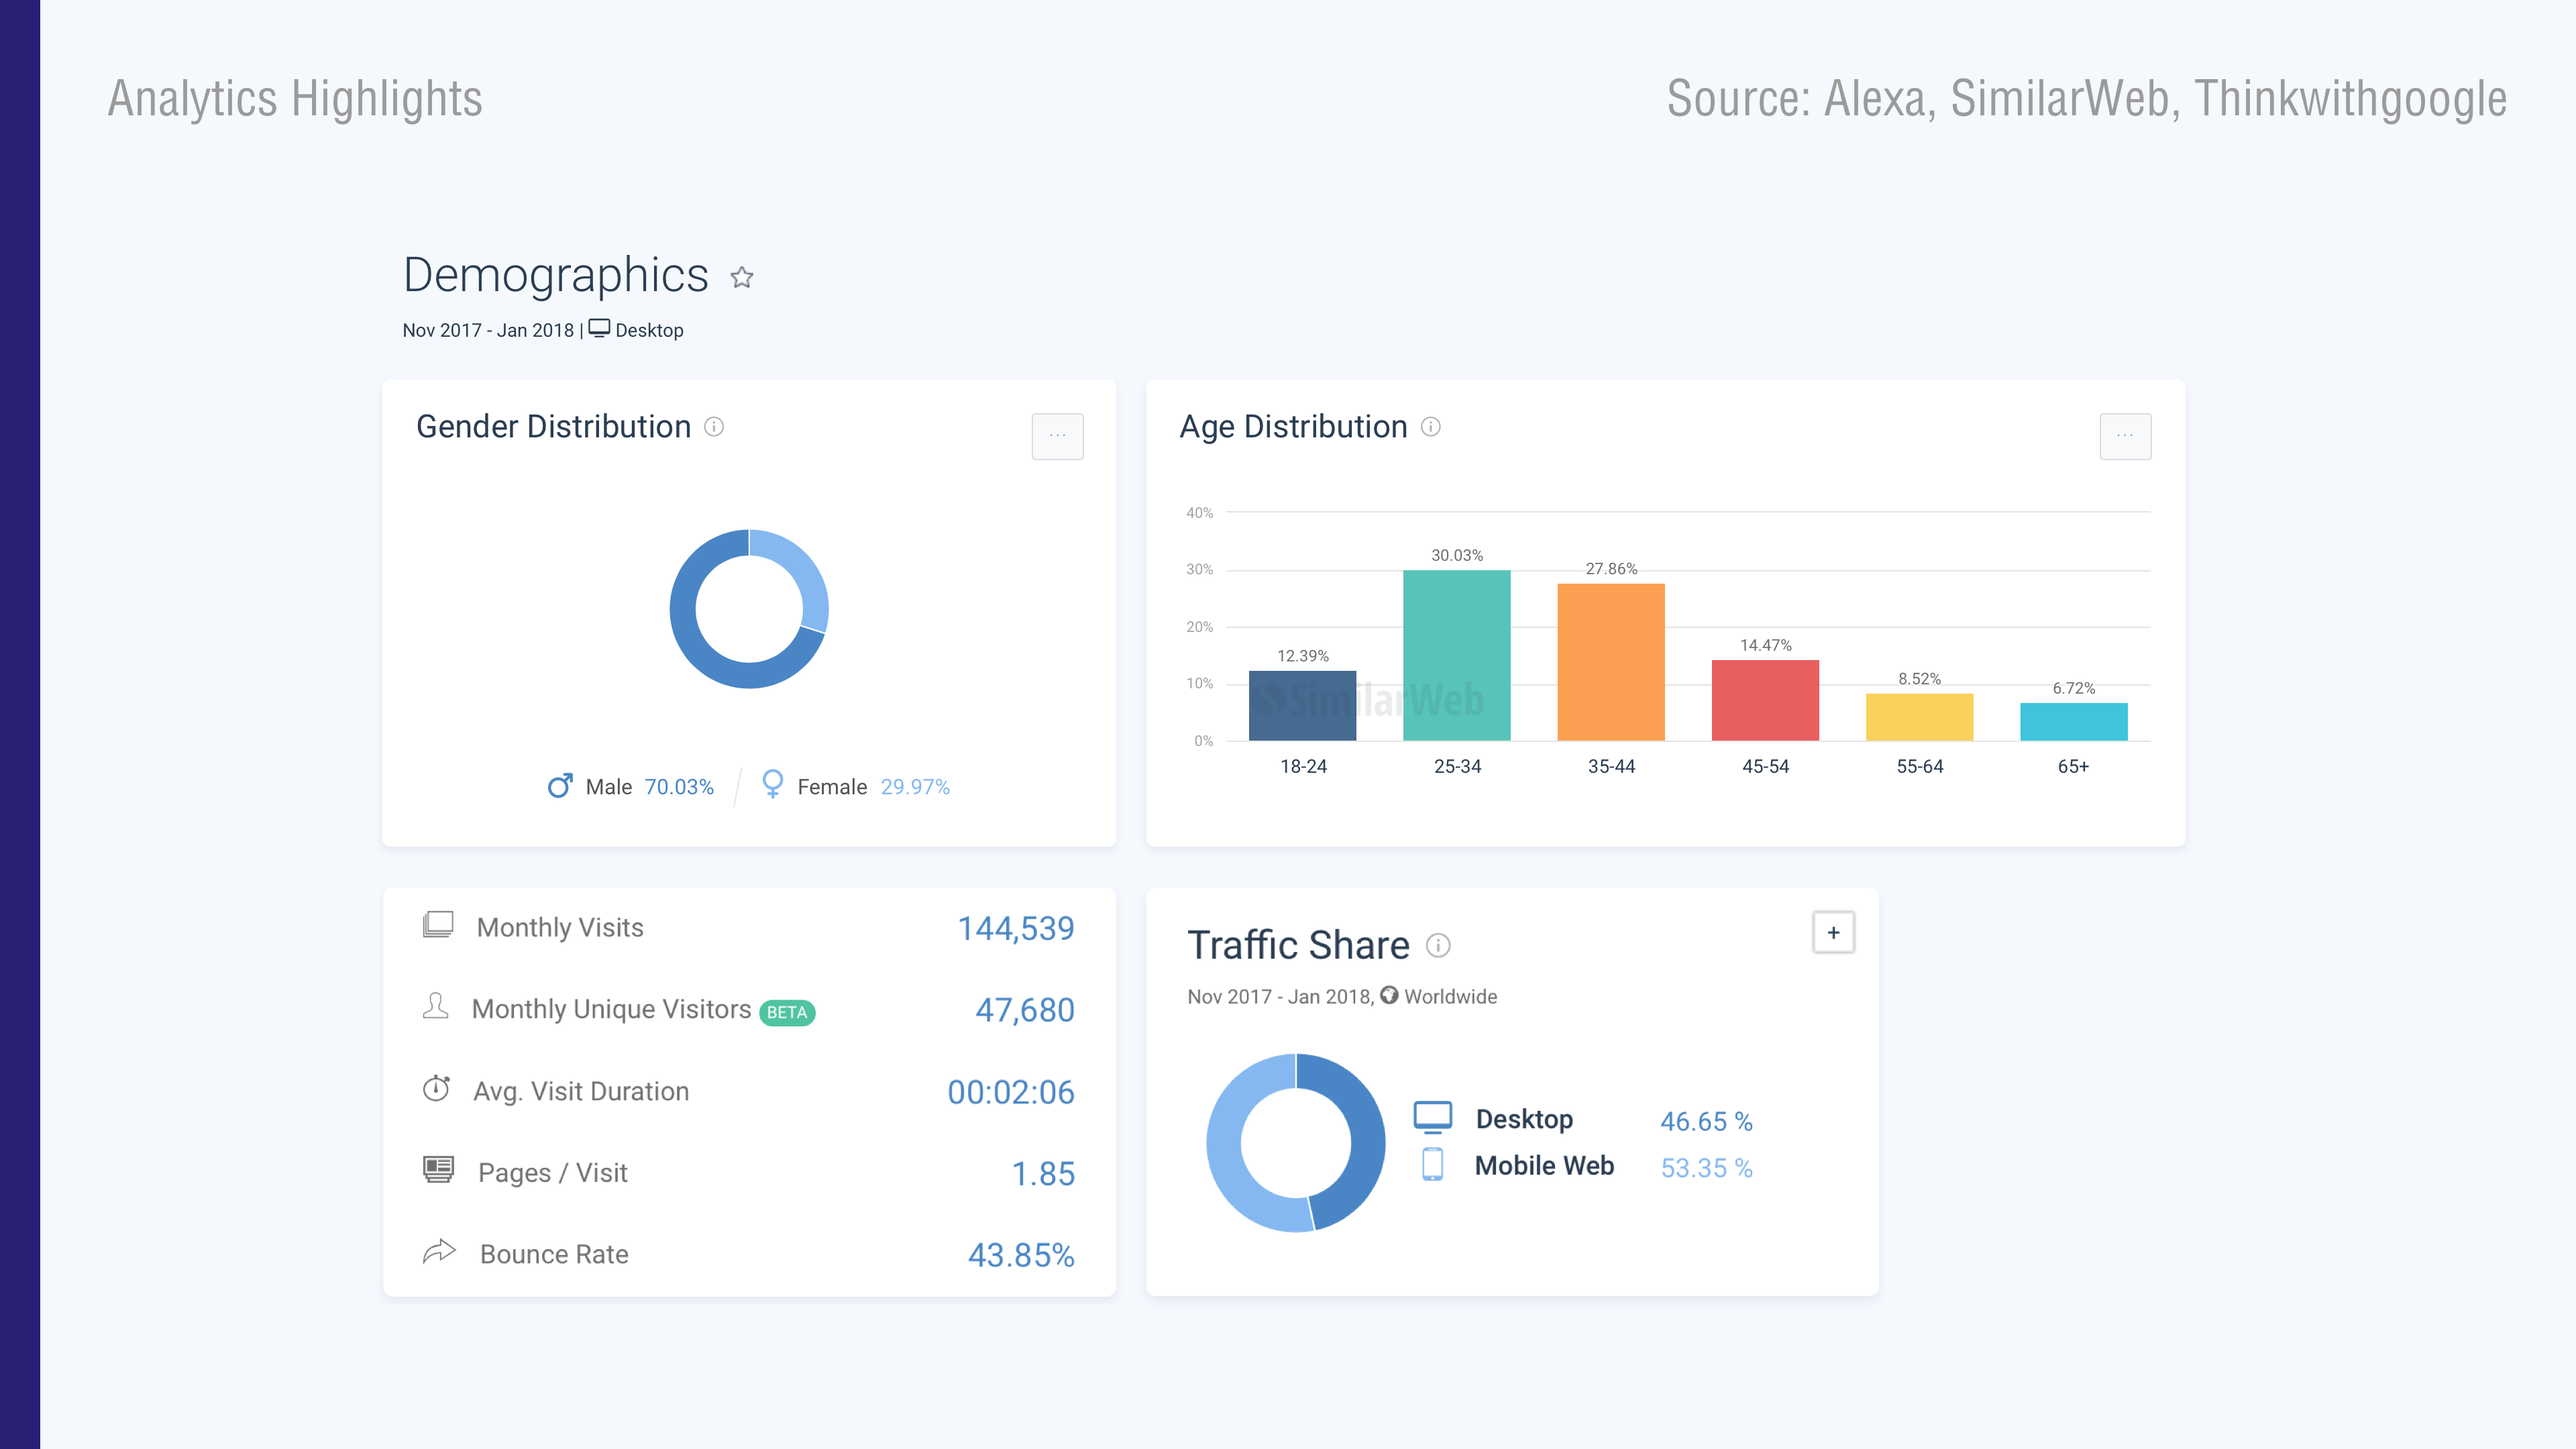
Task: Select the 25-34 teal age bar
Action: 1456,655
